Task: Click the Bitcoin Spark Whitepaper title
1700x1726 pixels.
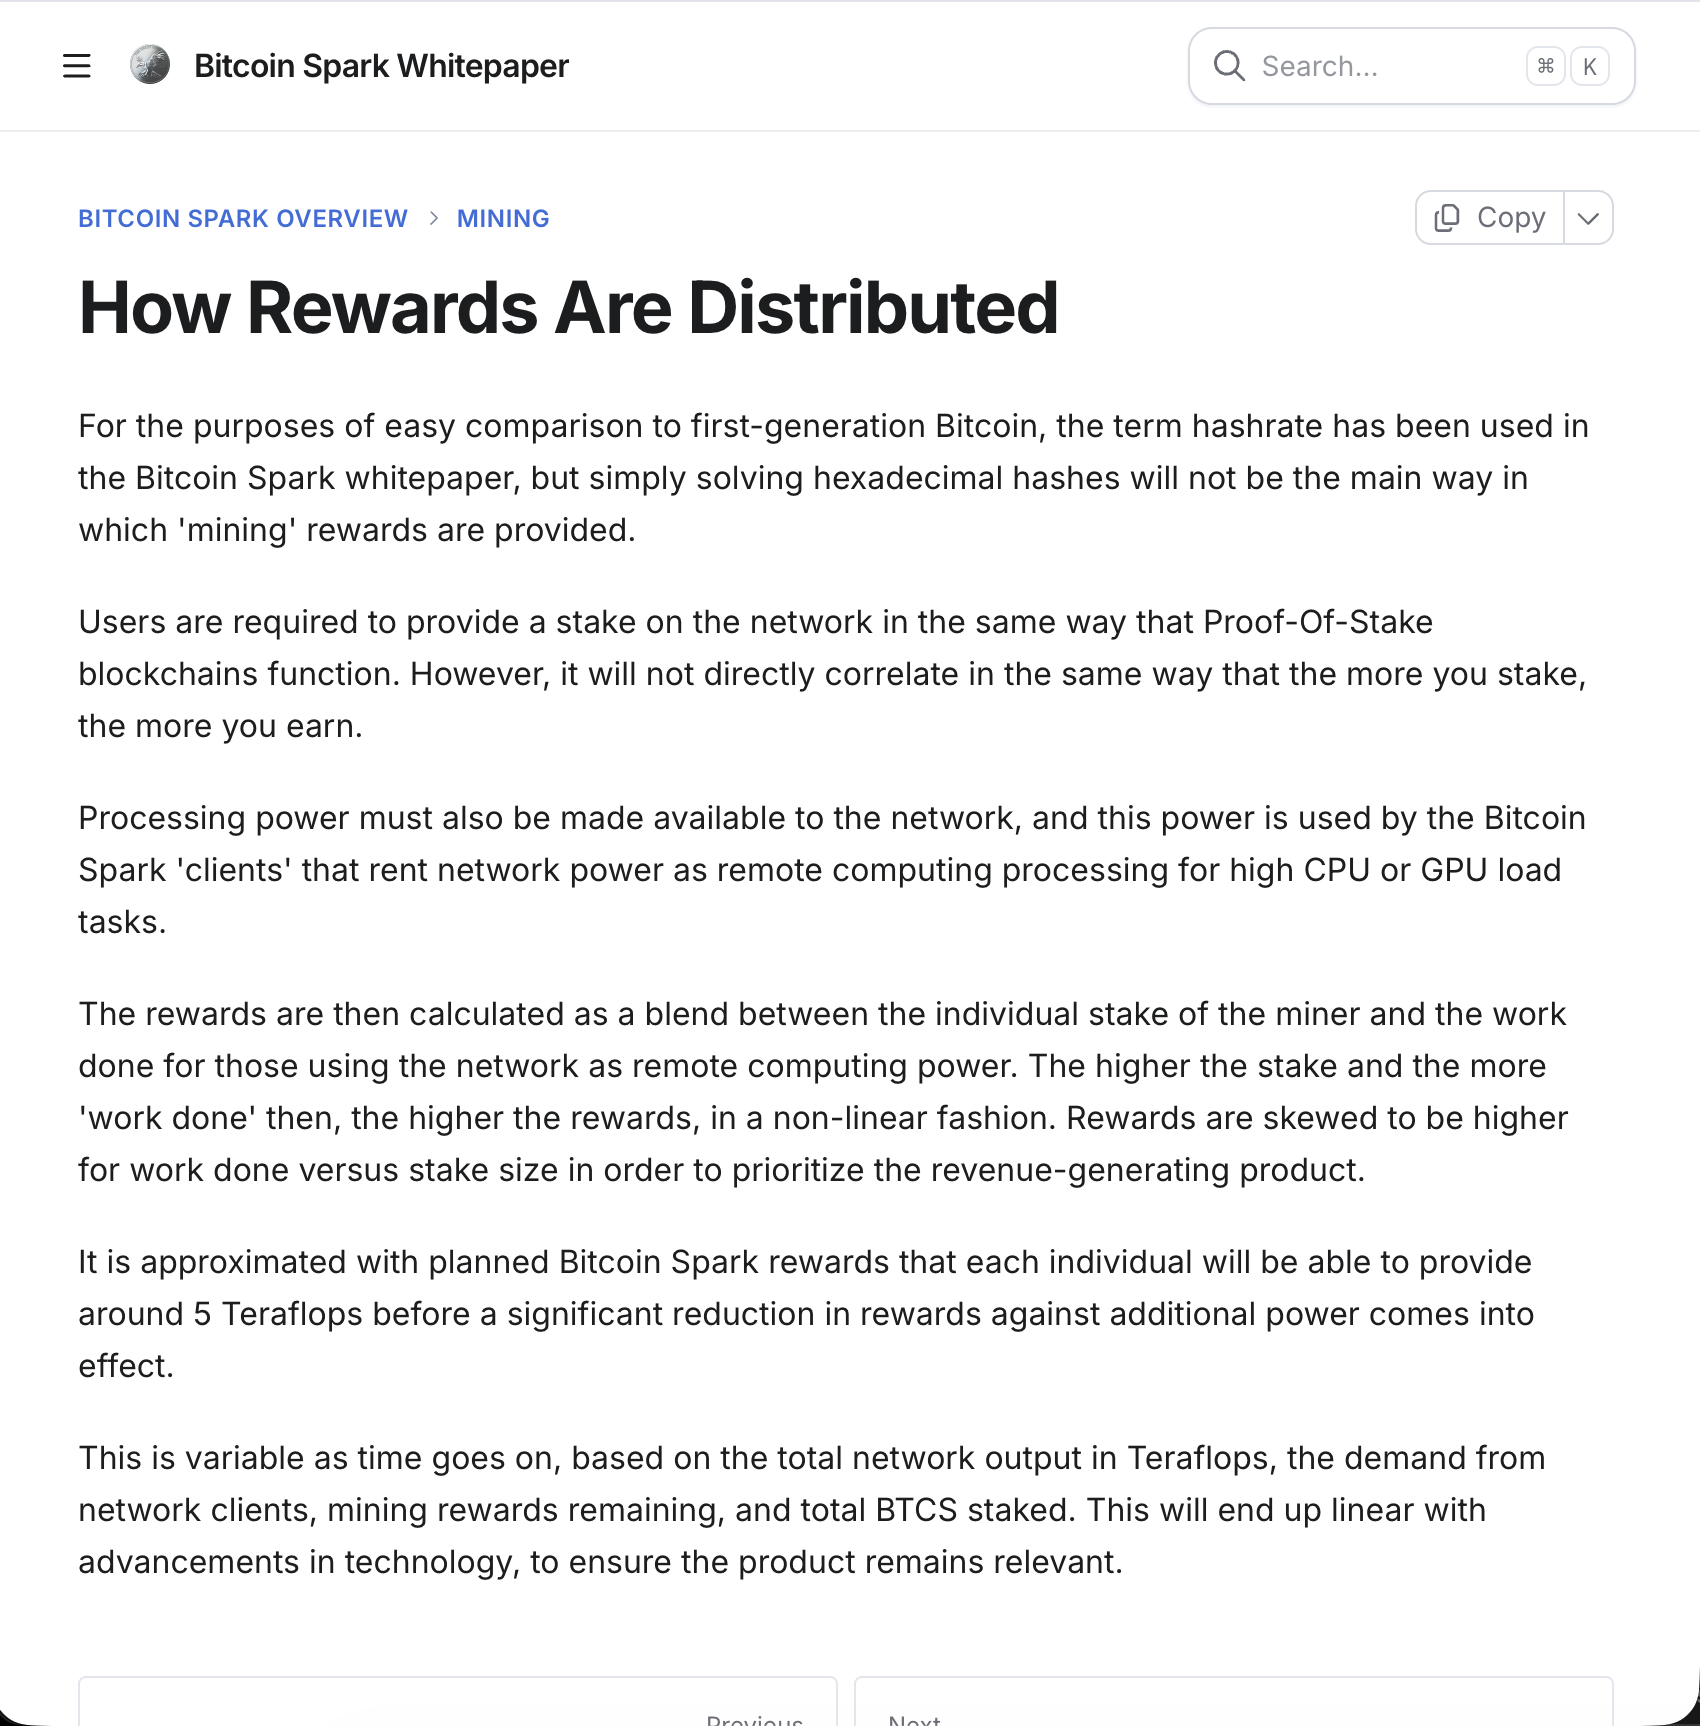Action: click(381, 66)
